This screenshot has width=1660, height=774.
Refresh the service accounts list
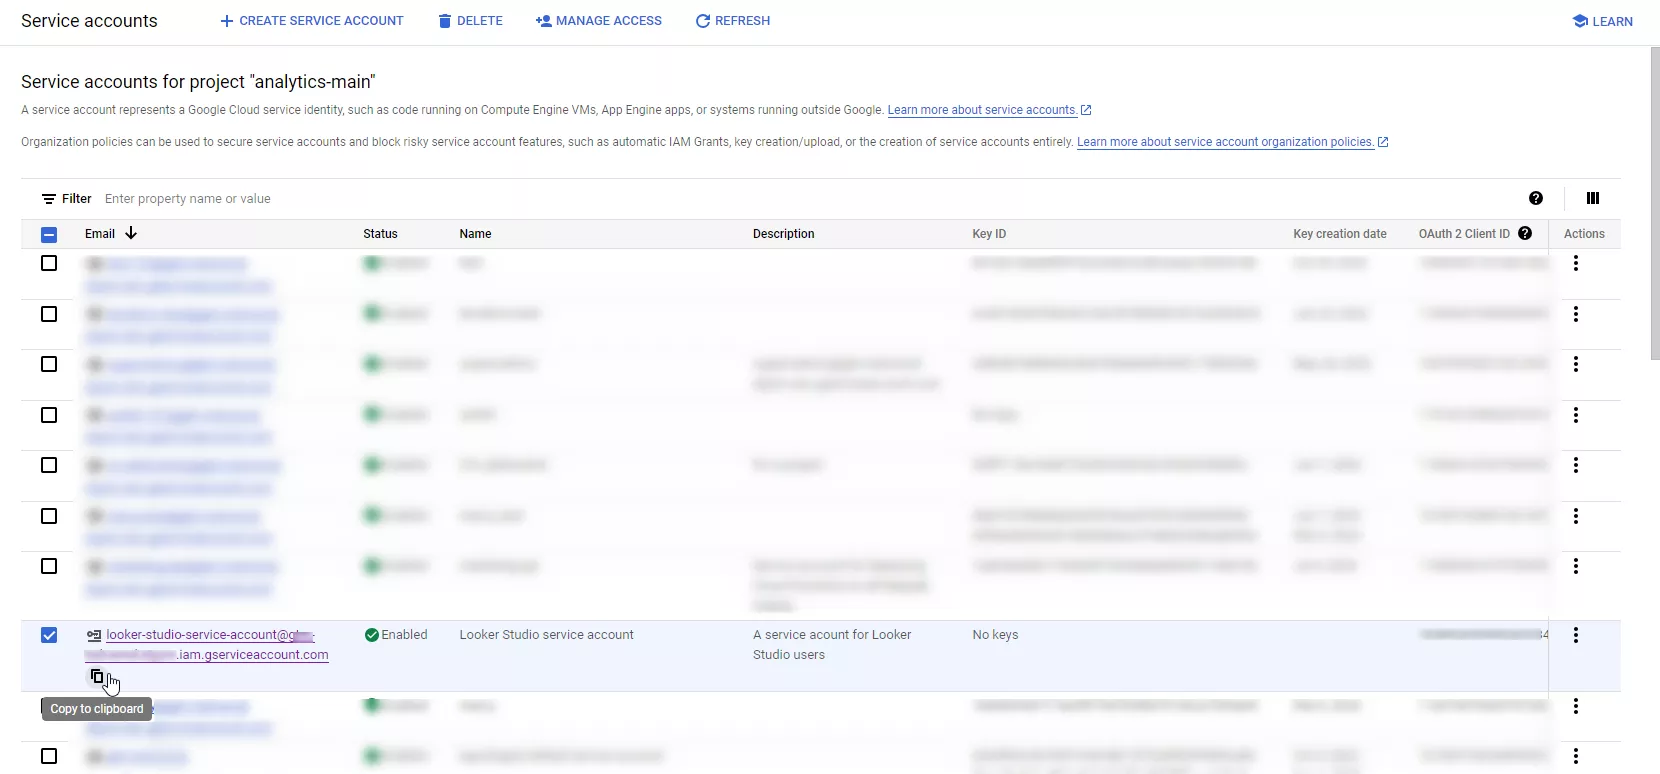[x=733, y=21]
